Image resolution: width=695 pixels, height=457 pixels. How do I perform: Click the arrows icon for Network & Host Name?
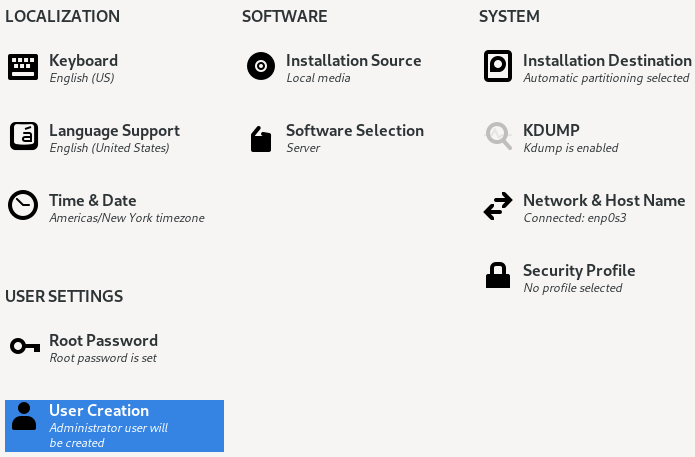[x=497, y=206]
